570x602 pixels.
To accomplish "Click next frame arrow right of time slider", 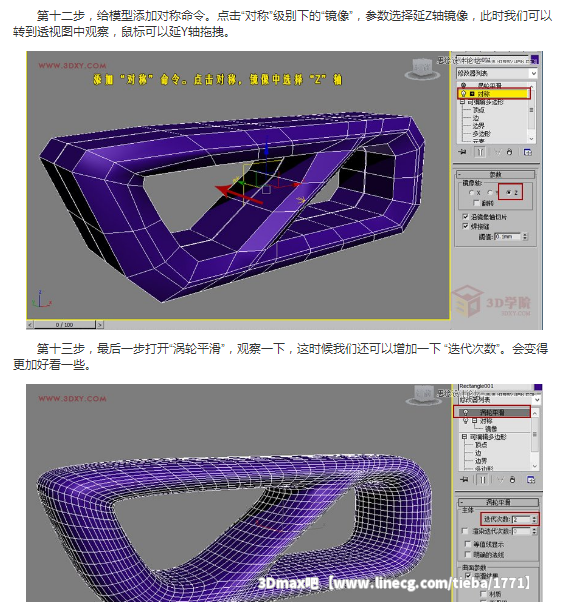I will (x=100, y=325).
